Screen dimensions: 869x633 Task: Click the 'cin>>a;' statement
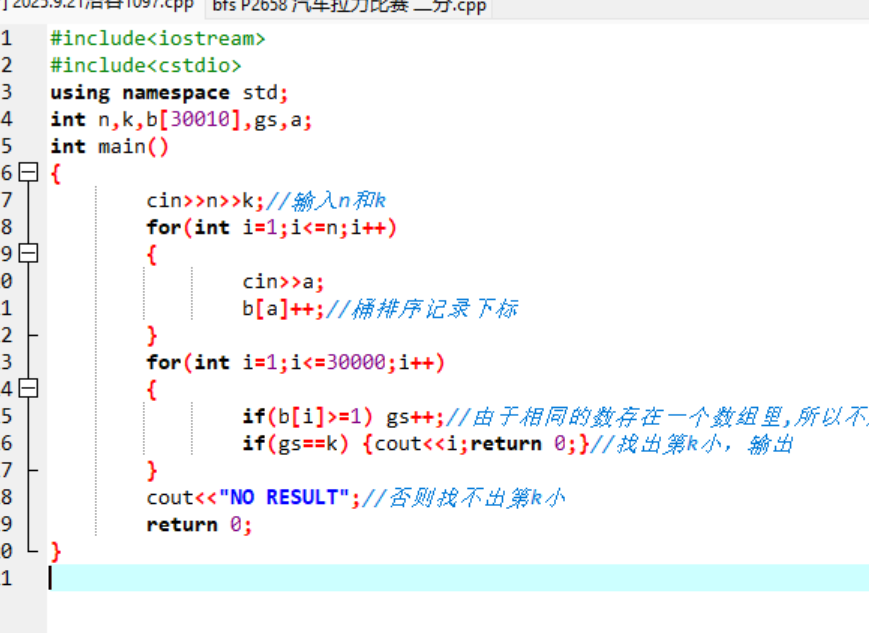click(283, 282)
